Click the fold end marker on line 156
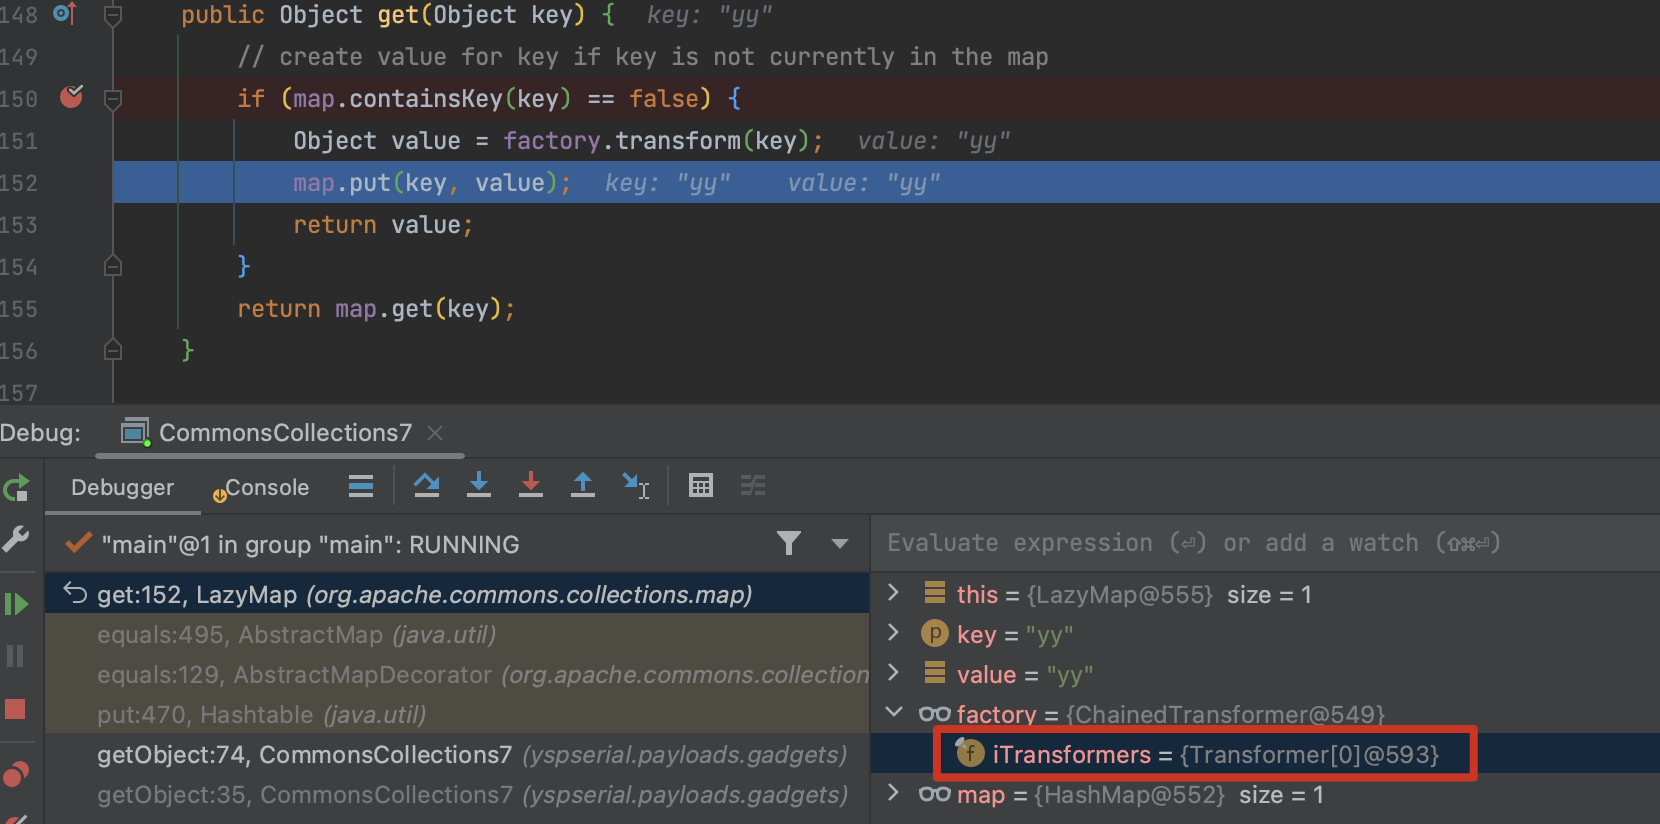This screenshot has height=824, width=1660. coord(113,350)
